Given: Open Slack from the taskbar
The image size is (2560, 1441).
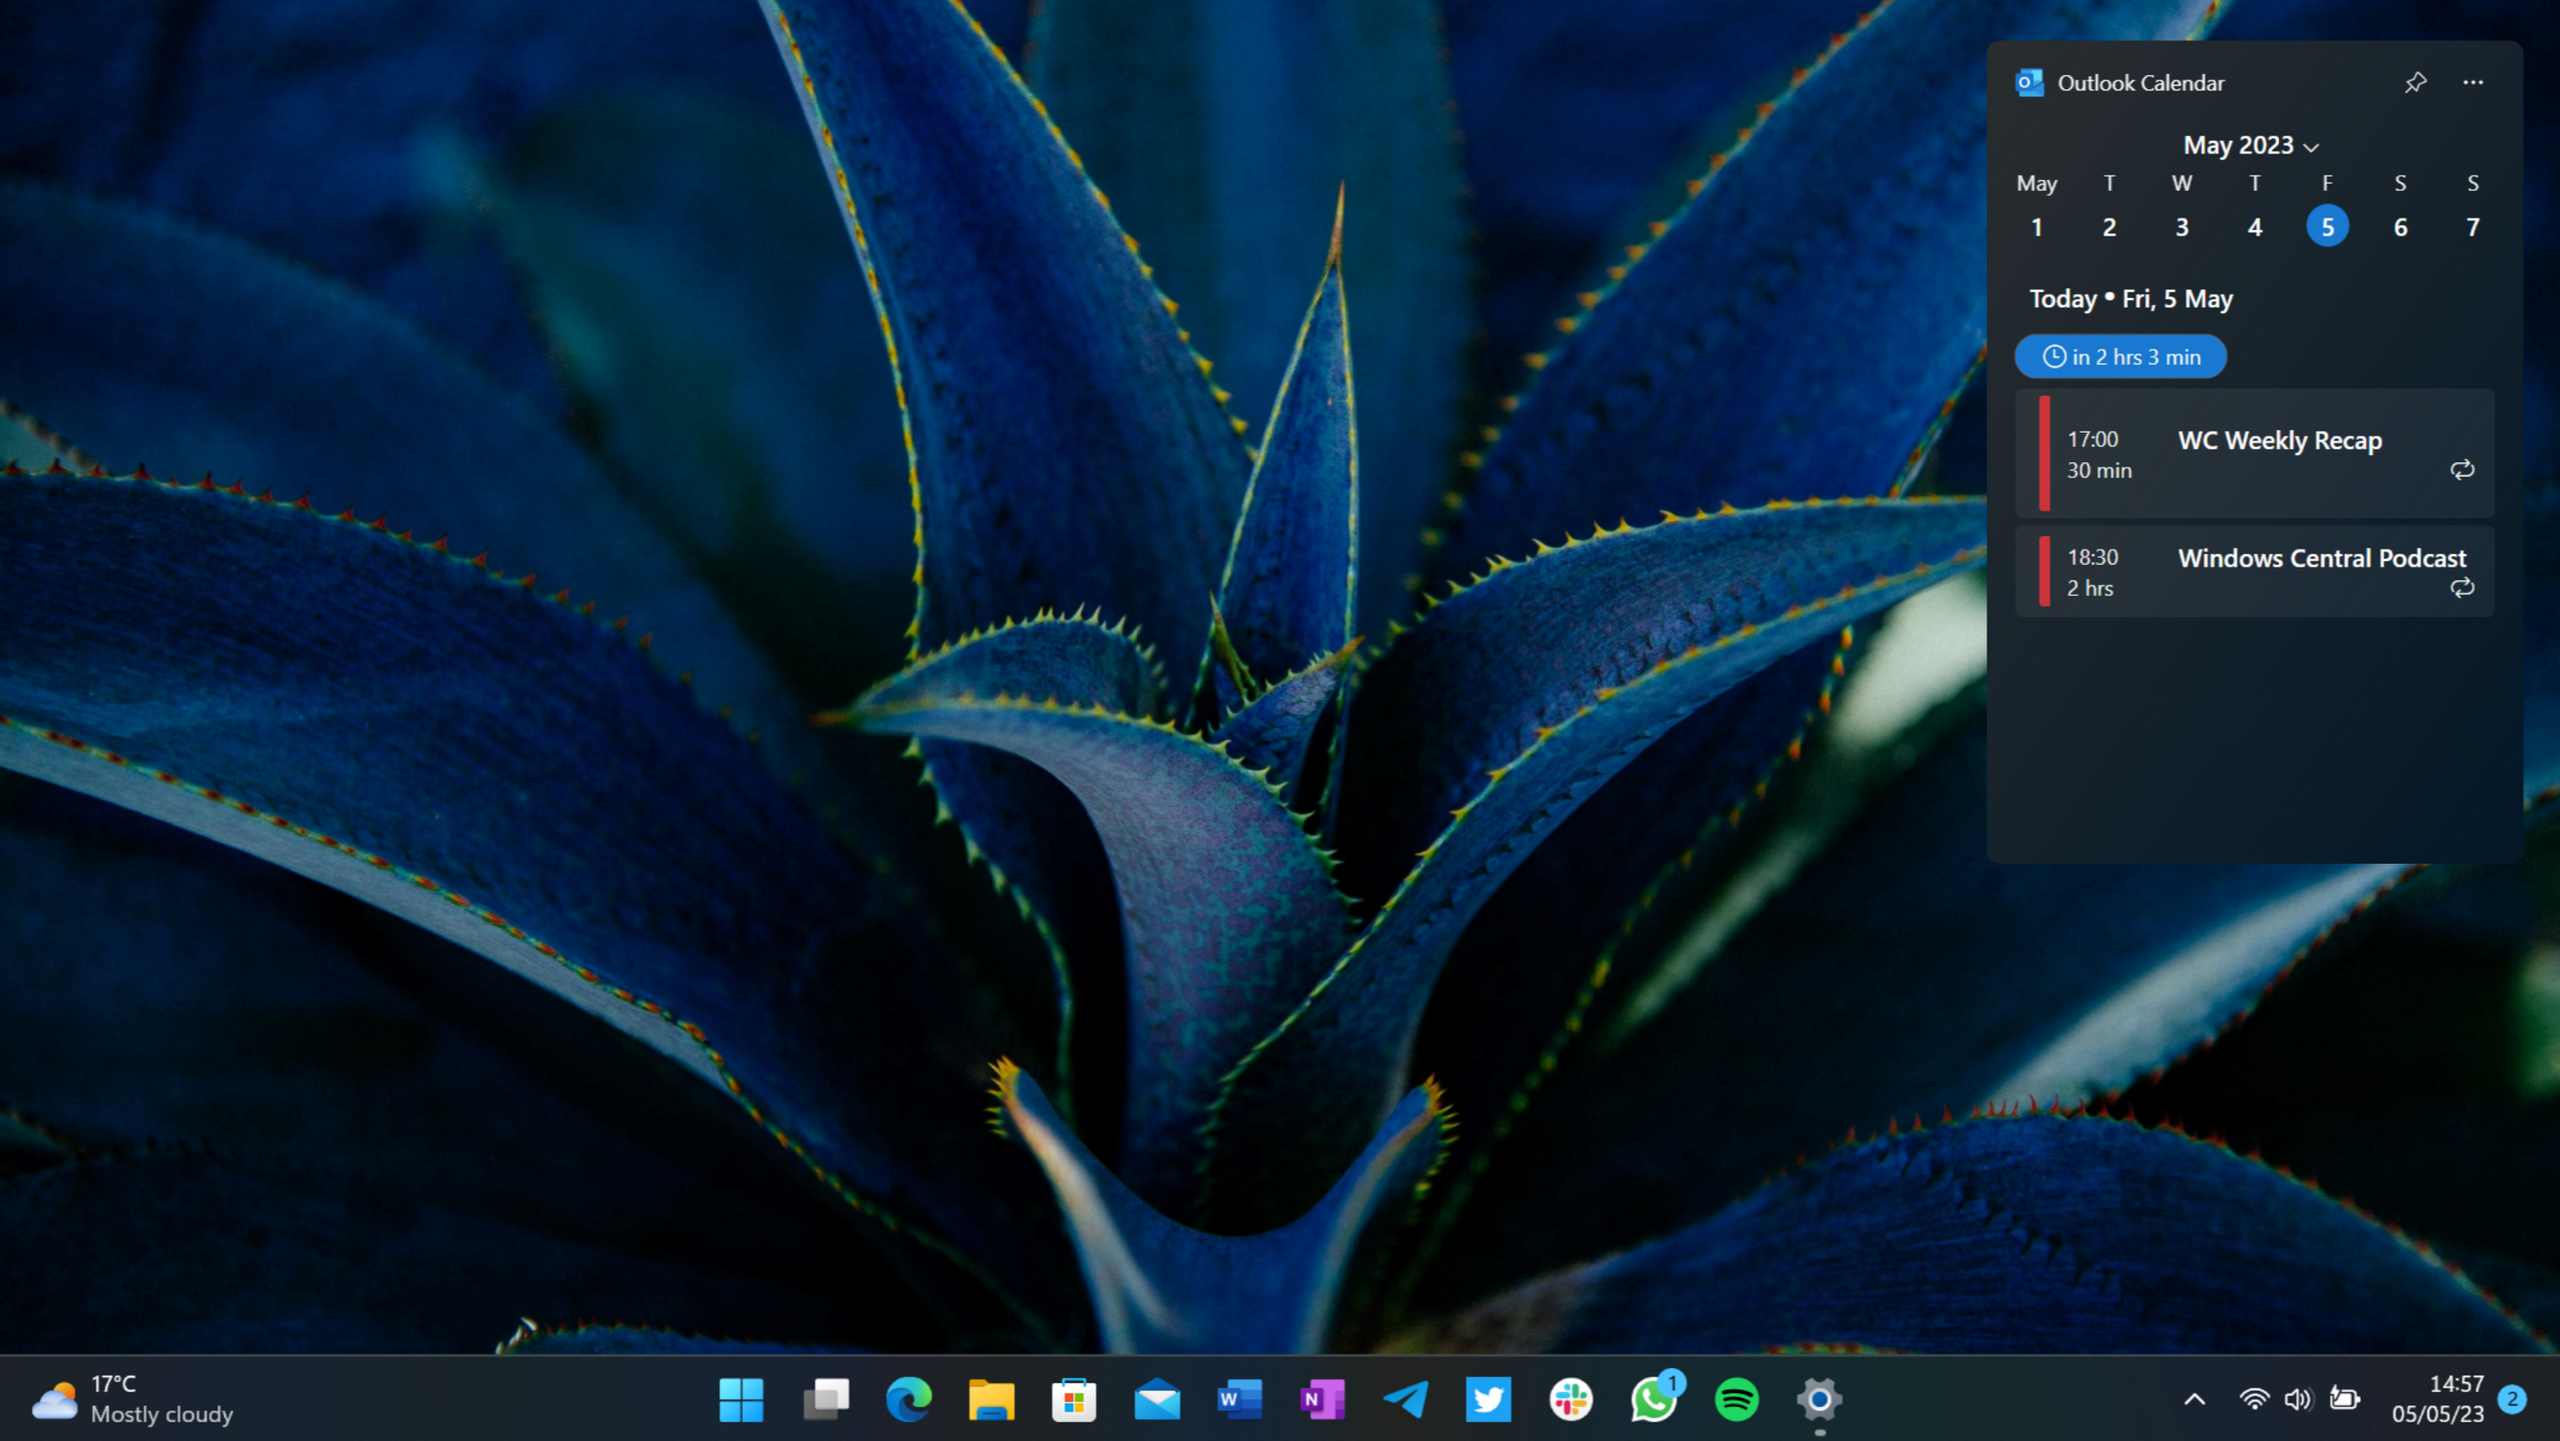Looking at the screenshot, I should 1570,1400.
